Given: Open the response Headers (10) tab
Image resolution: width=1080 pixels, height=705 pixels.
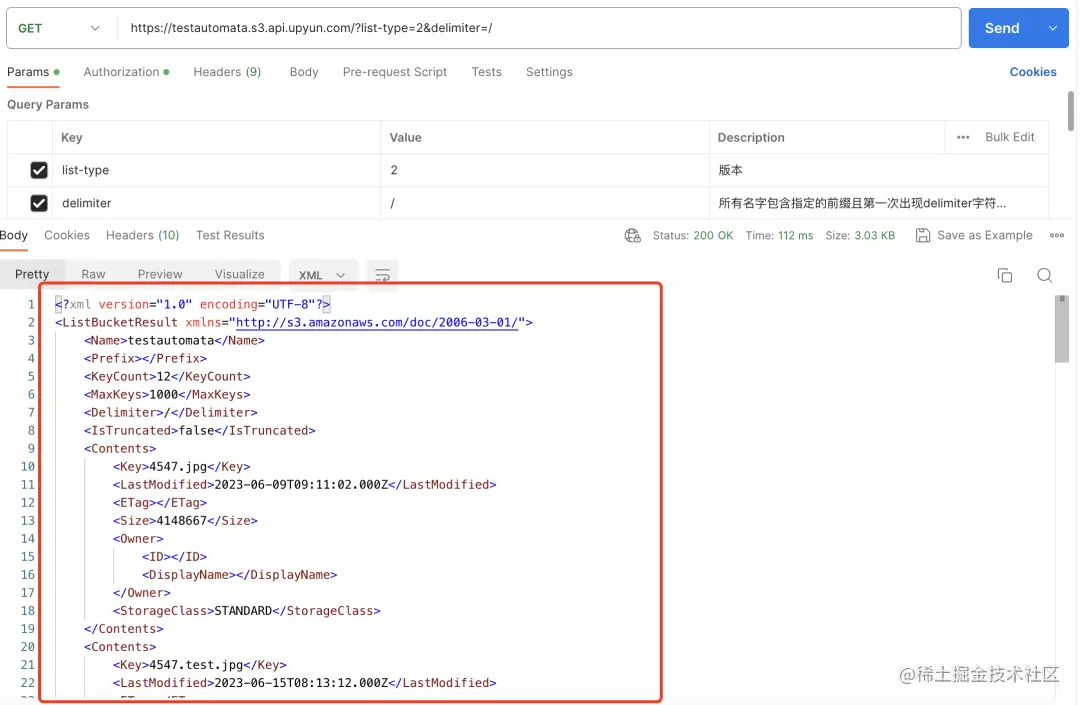Looking at the screenshot, I should coord(143,235).
